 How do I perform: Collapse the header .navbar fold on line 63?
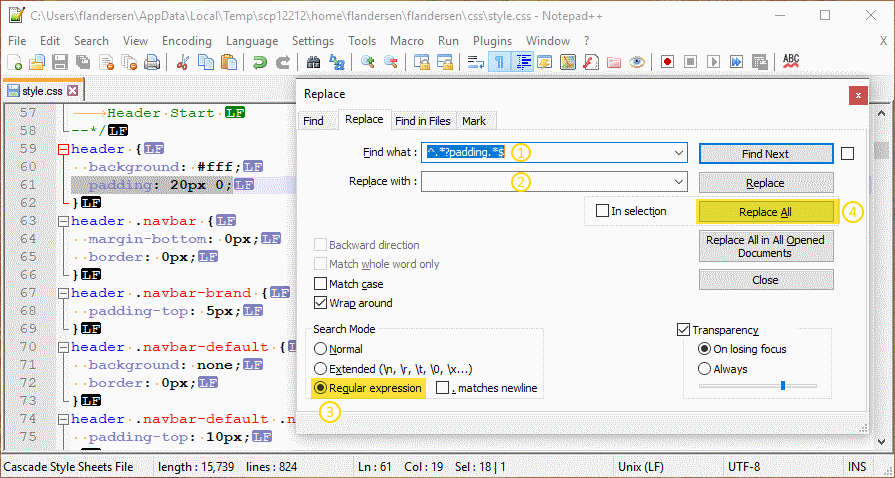63,221
